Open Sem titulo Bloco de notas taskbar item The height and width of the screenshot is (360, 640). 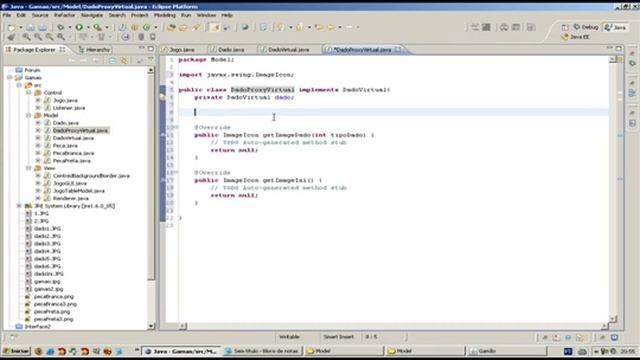[x=262, y=351]
